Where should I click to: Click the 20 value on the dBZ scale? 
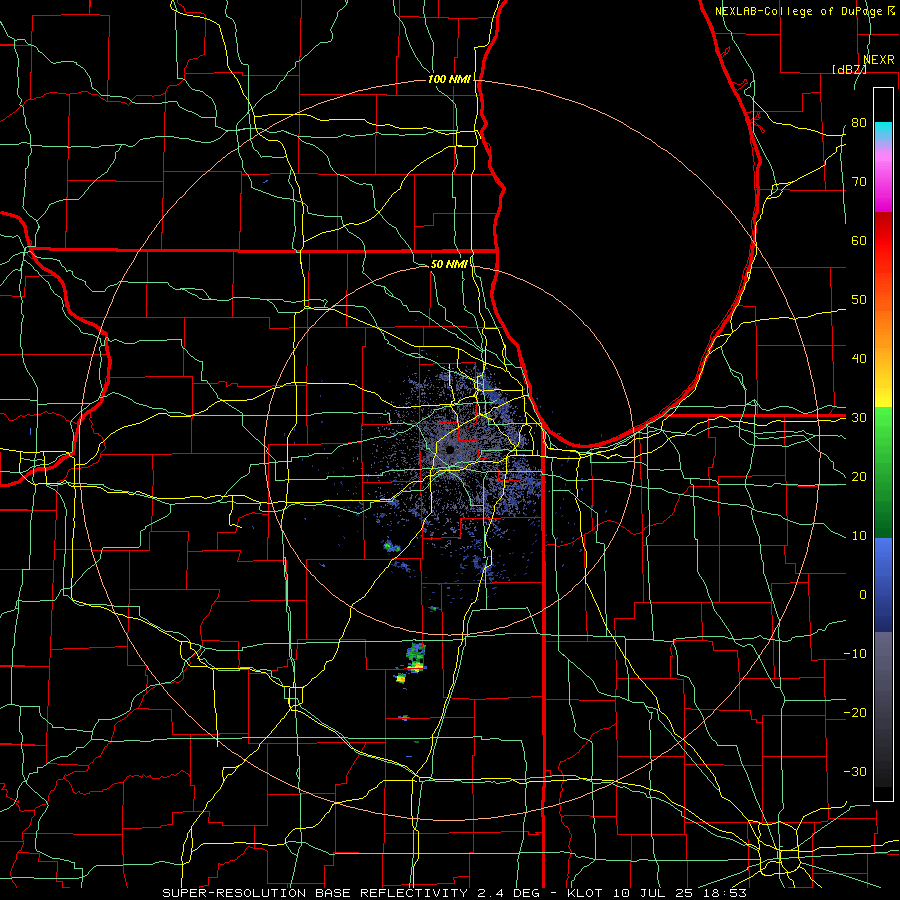tap(859, 476)
